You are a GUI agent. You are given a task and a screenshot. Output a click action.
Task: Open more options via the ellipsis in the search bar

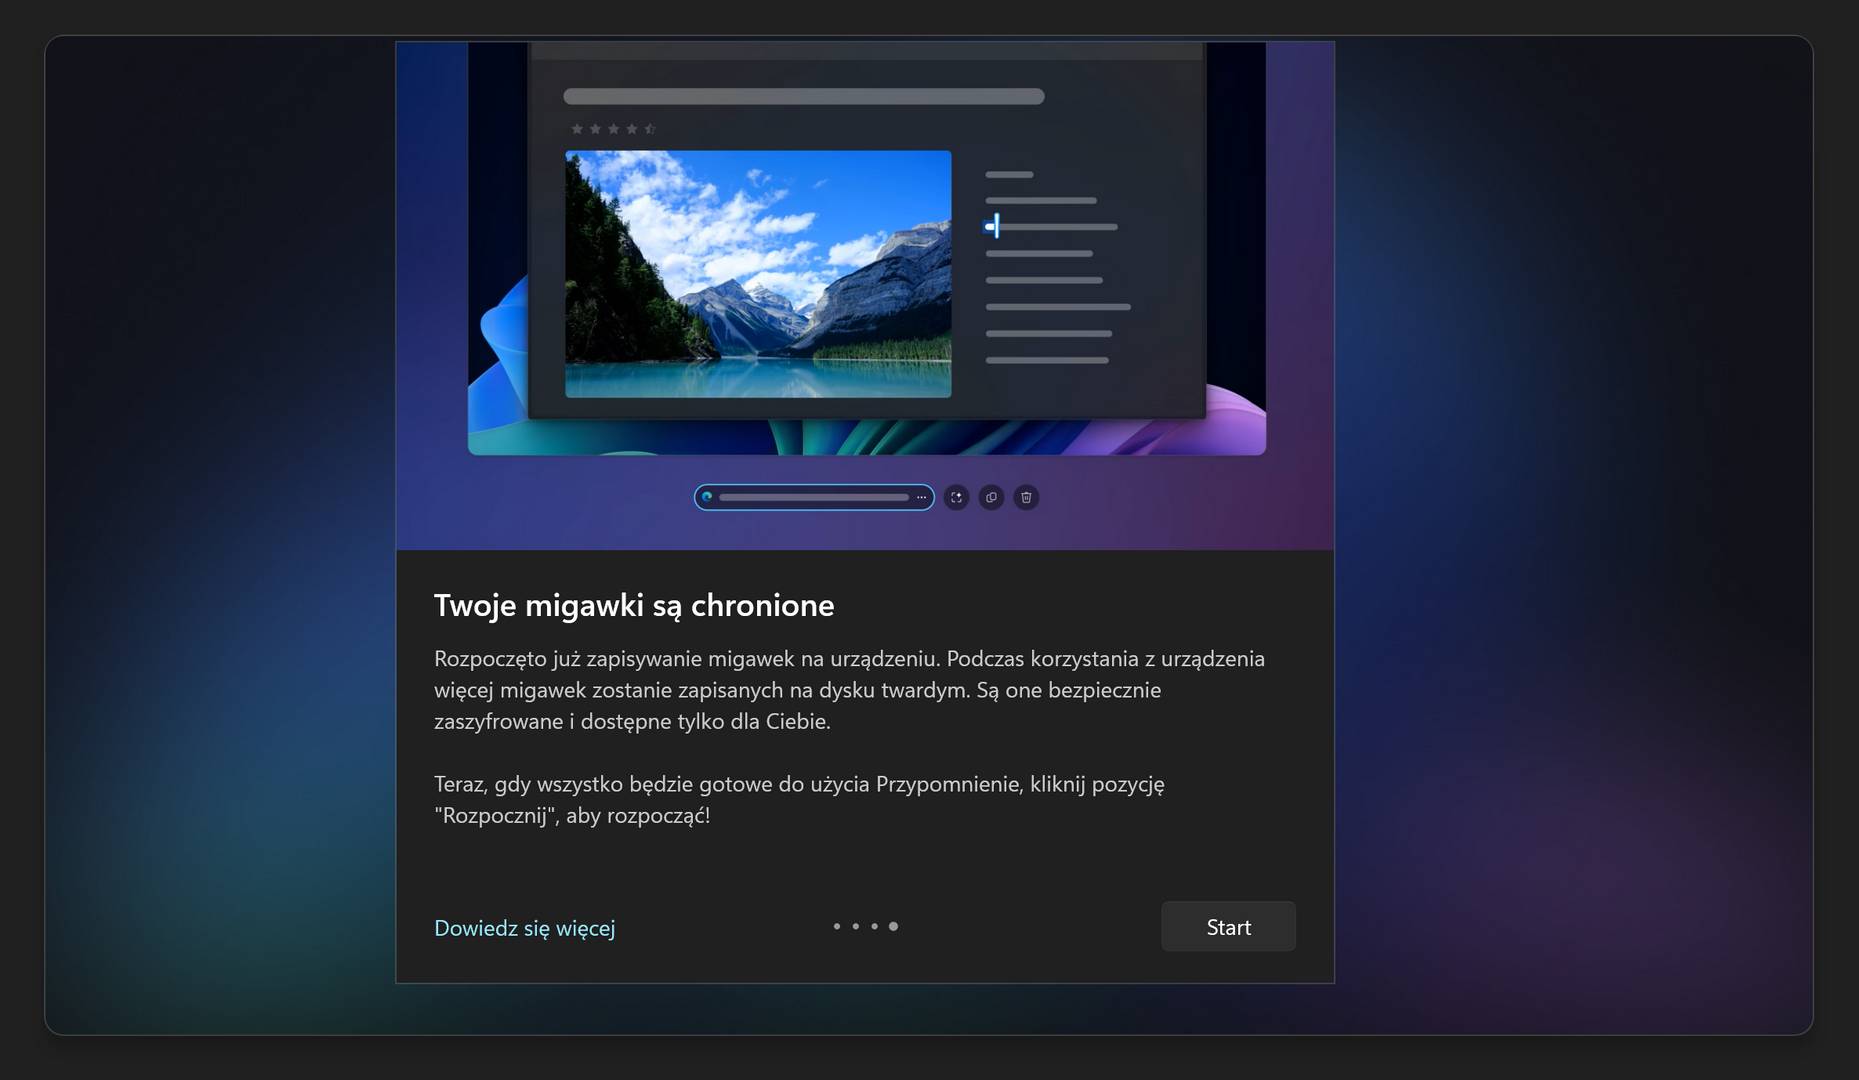920,497
